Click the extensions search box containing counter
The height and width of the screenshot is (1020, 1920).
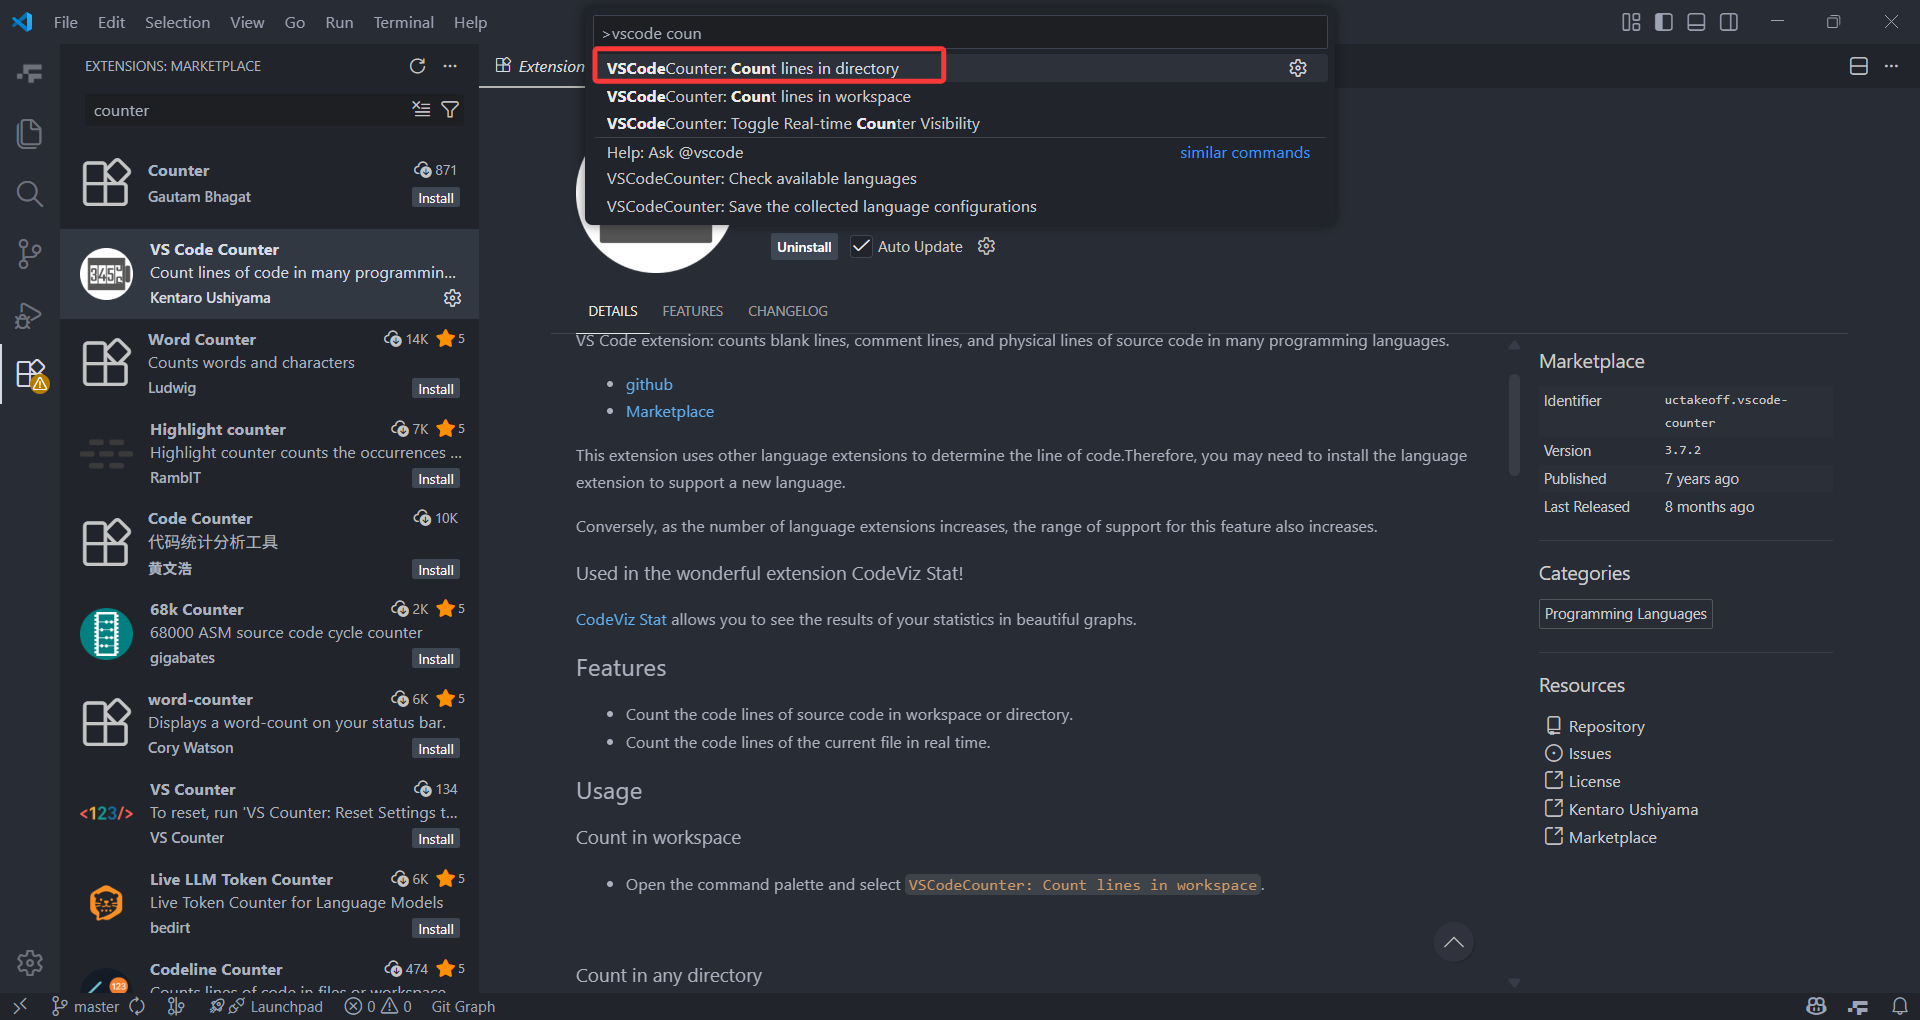pos(247,110)
